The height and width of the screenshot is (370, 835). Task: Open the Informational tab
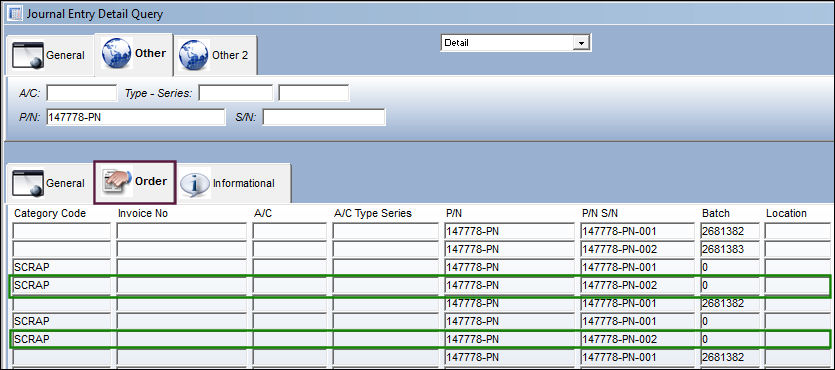[x=234, y=183]
